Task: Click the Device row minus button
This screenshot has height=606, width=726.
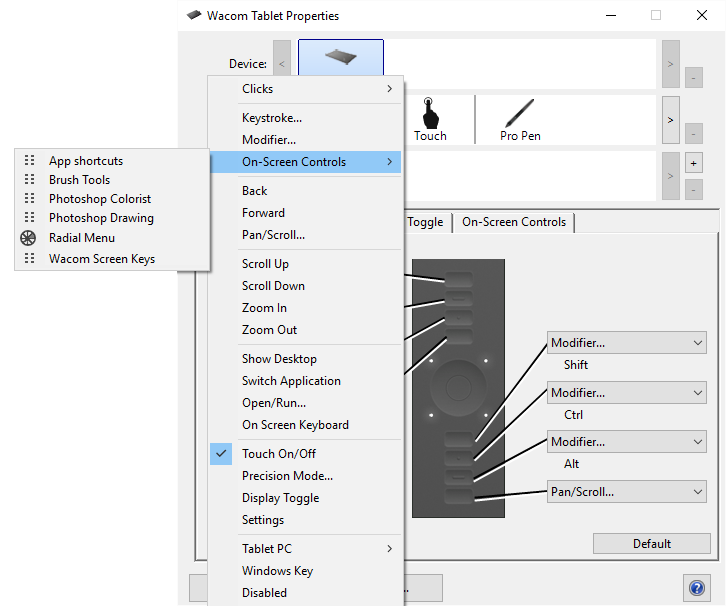Action: point(694,78)
